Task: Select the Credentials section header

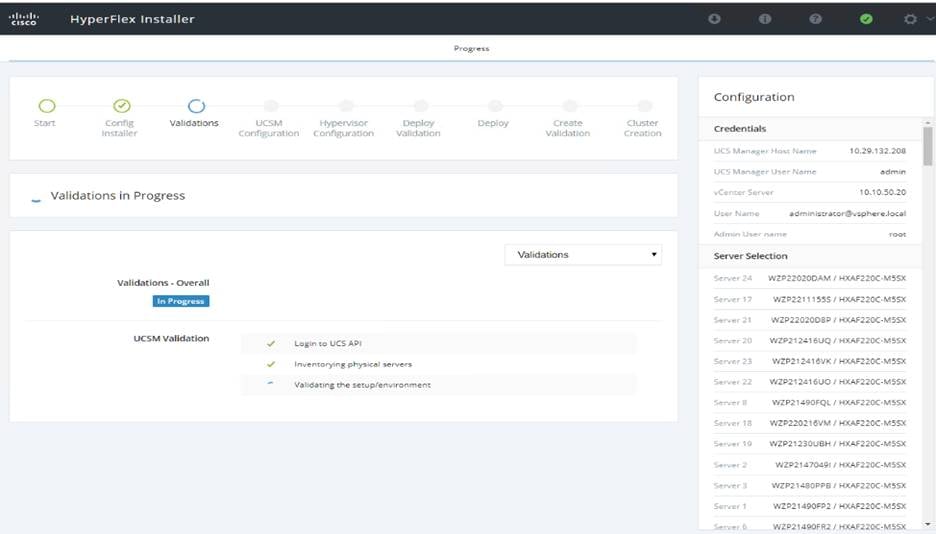Action: click(810, 128)
